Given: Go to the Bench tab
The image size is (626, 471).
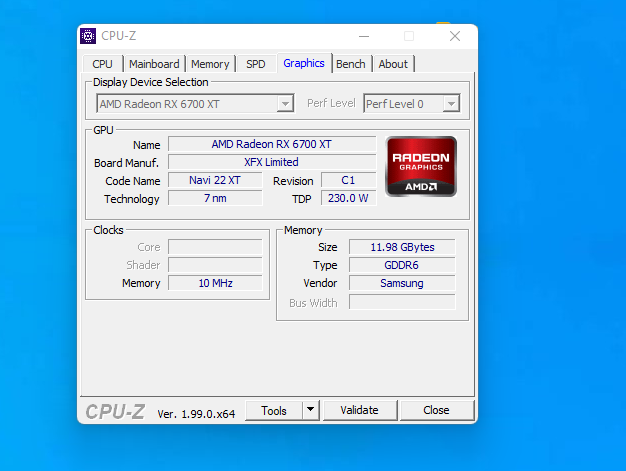Looking at the screenshot, I should [351, 64].
